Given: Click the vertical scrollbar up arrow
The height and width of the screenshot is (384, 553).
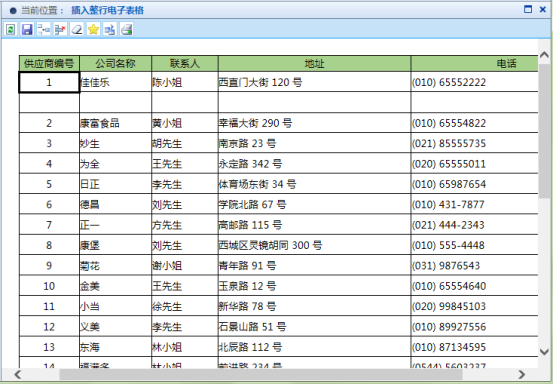Looking at the screenshot, I should tap(544, 55).
